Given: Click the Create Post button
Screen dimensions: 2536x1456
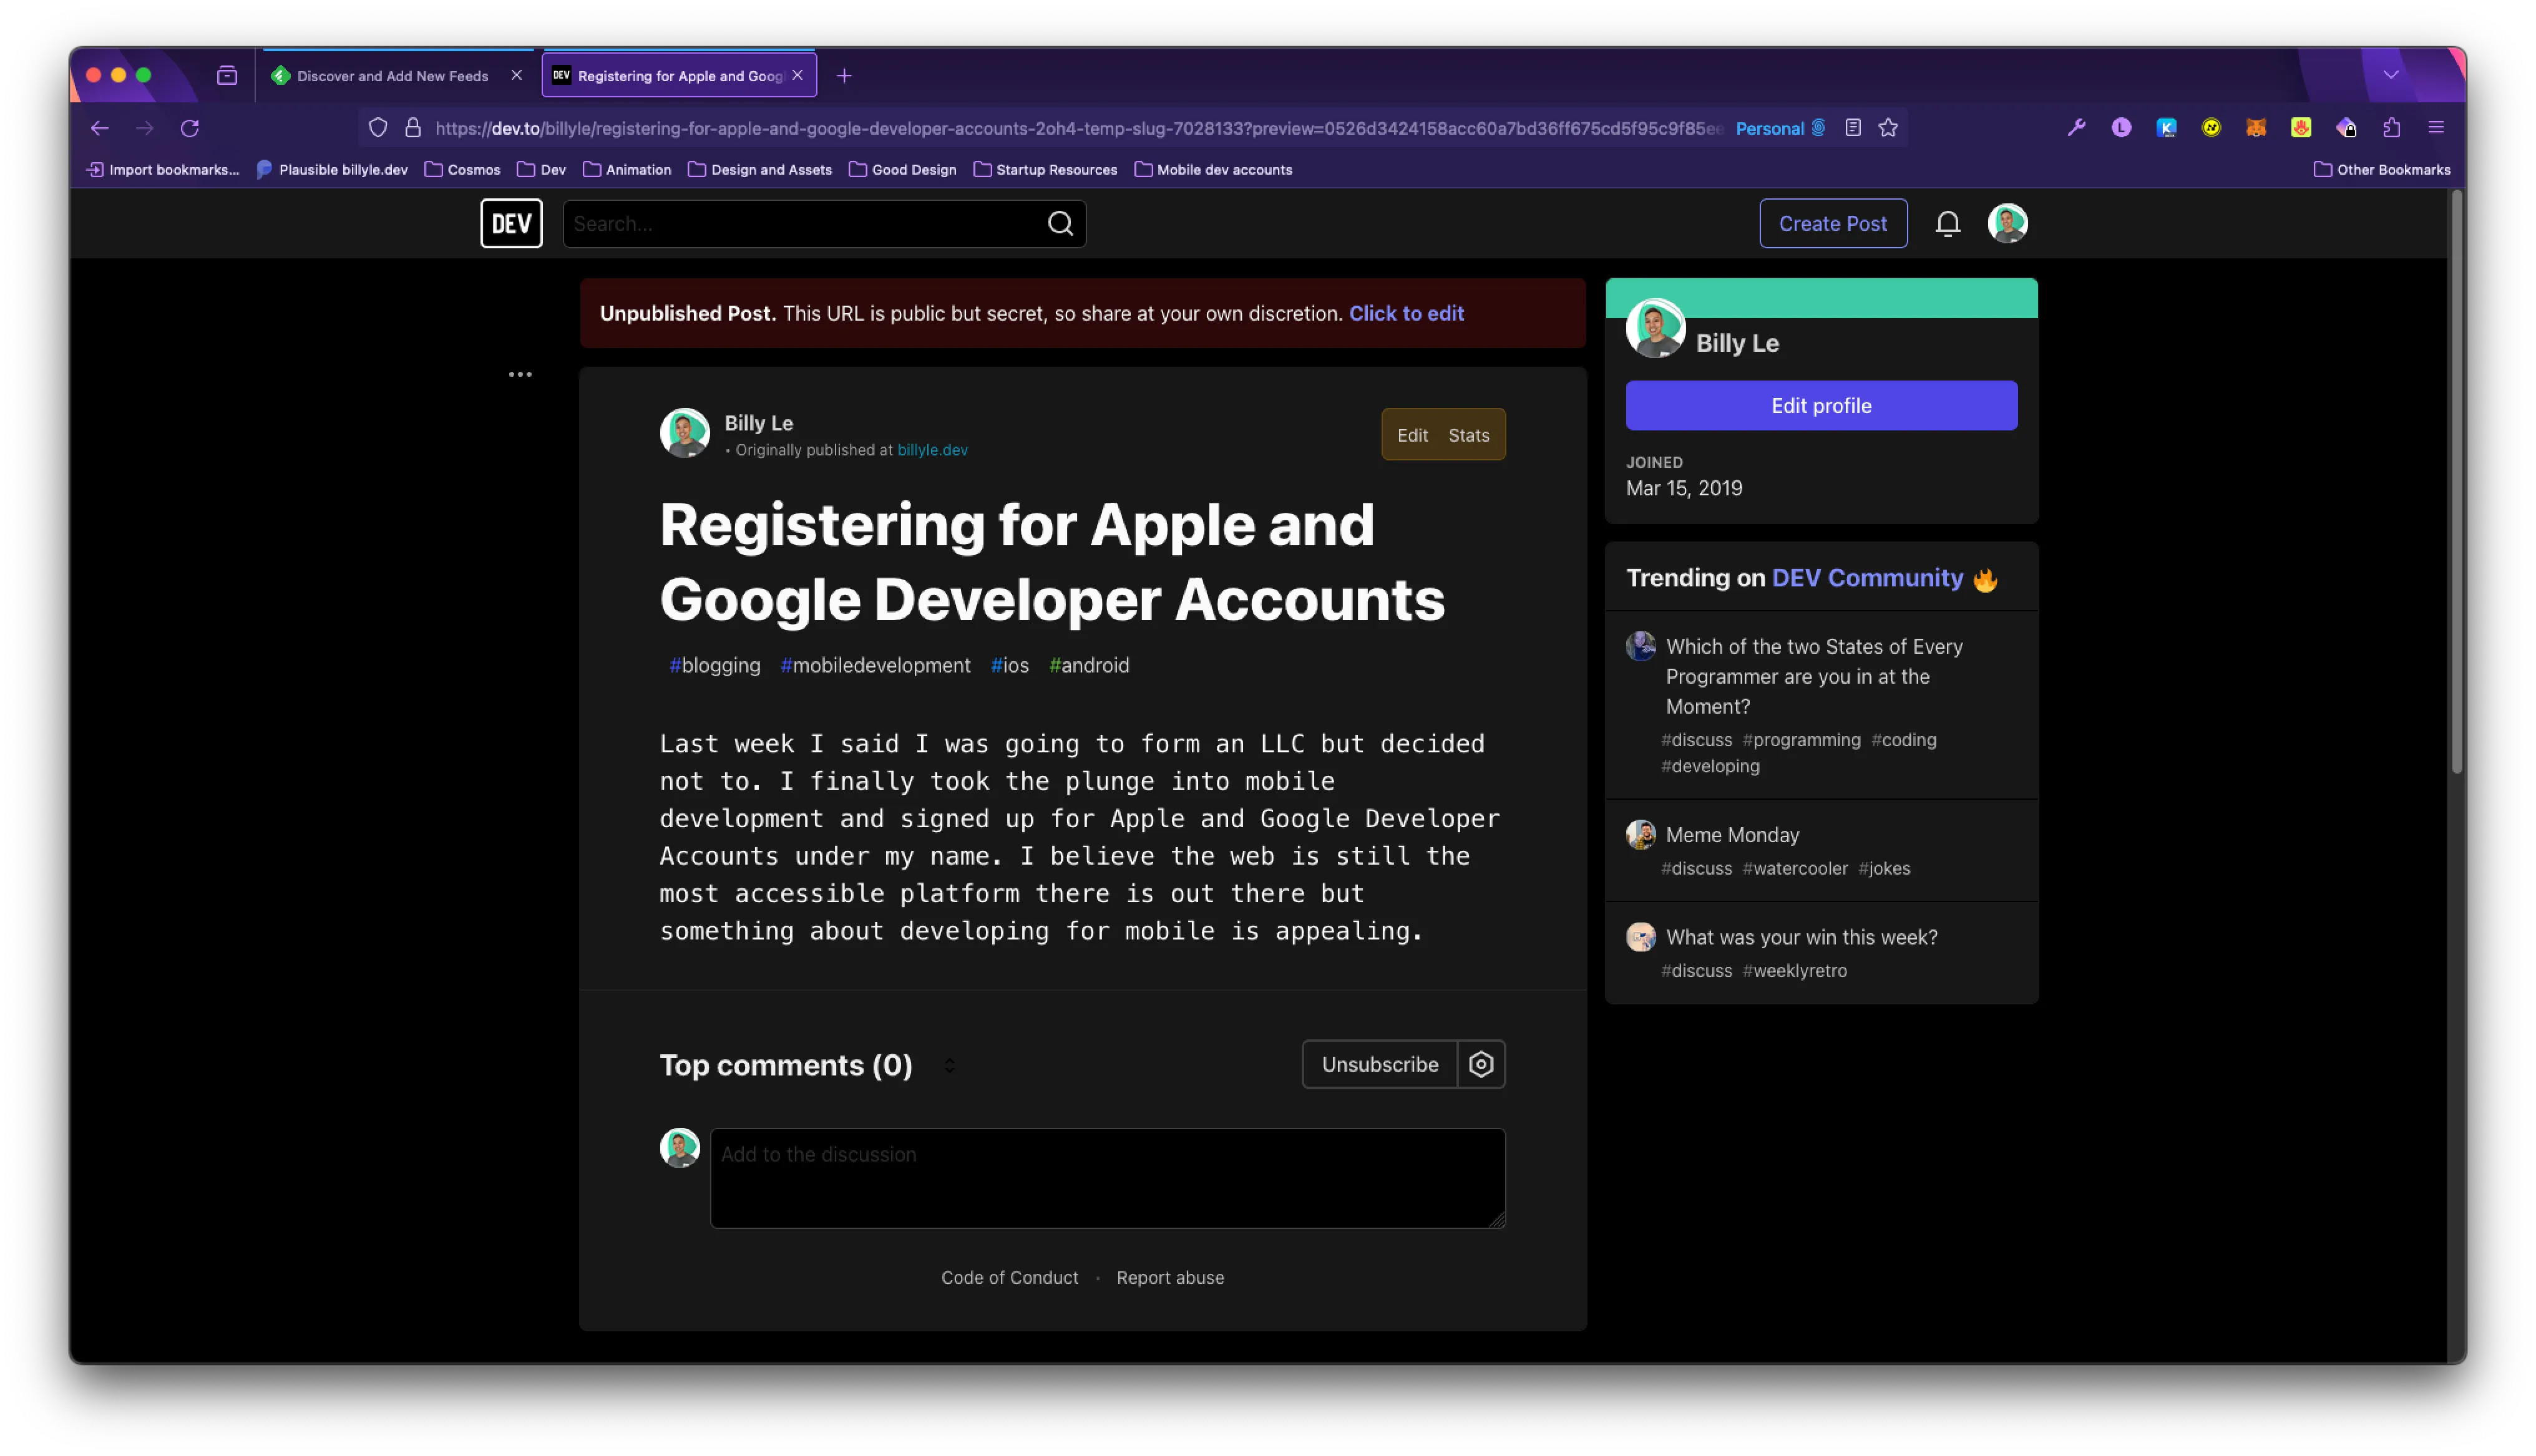Looking at the screenshot, I should [1833, 223].
